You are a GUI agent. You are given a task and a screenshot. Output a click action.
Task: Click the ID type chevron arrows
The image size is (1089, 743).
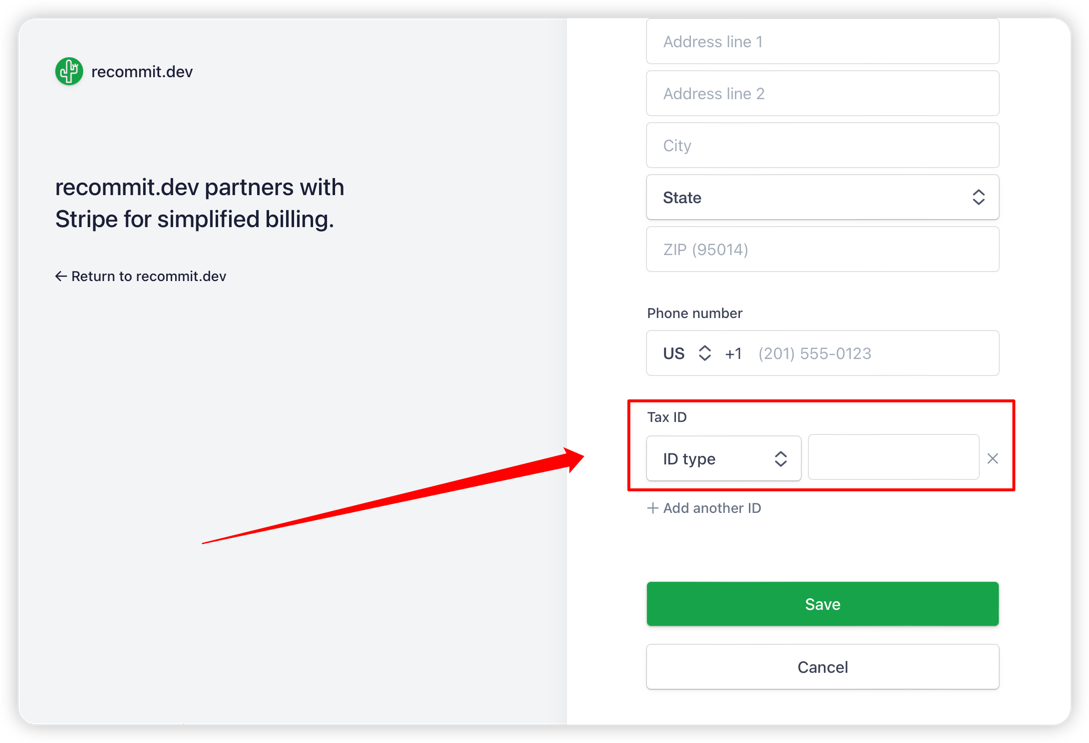[780, 459]
